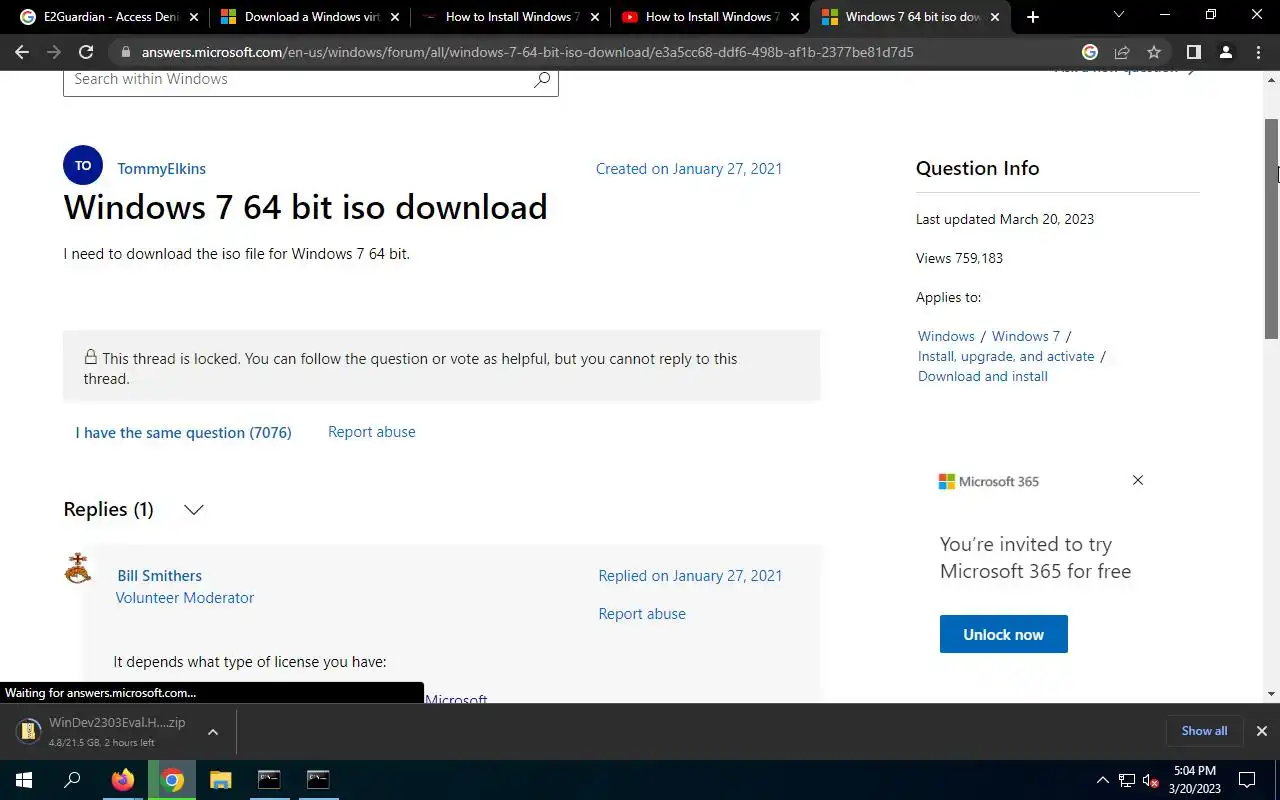Launch Firefox from the taskbar

(123, 780)
